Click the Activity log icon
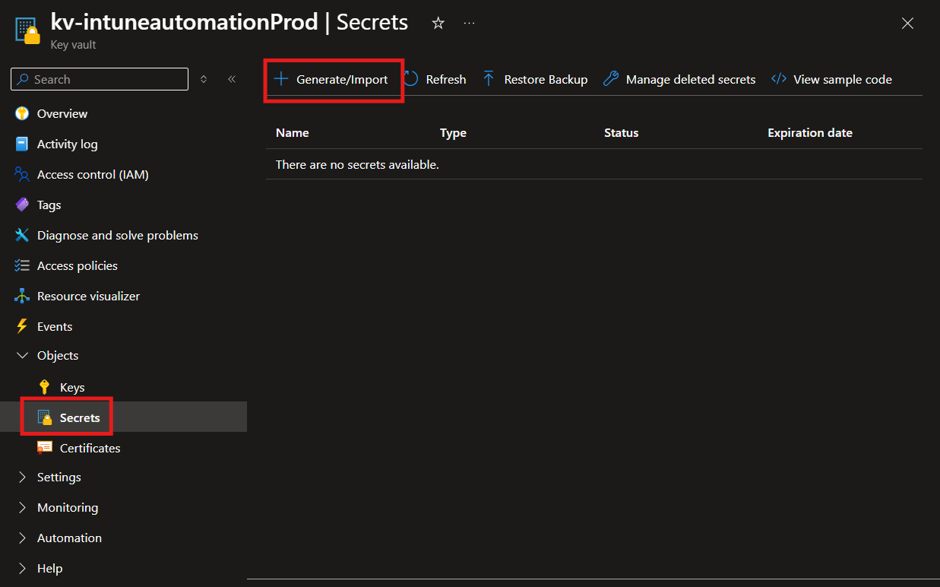 [22, 144]
